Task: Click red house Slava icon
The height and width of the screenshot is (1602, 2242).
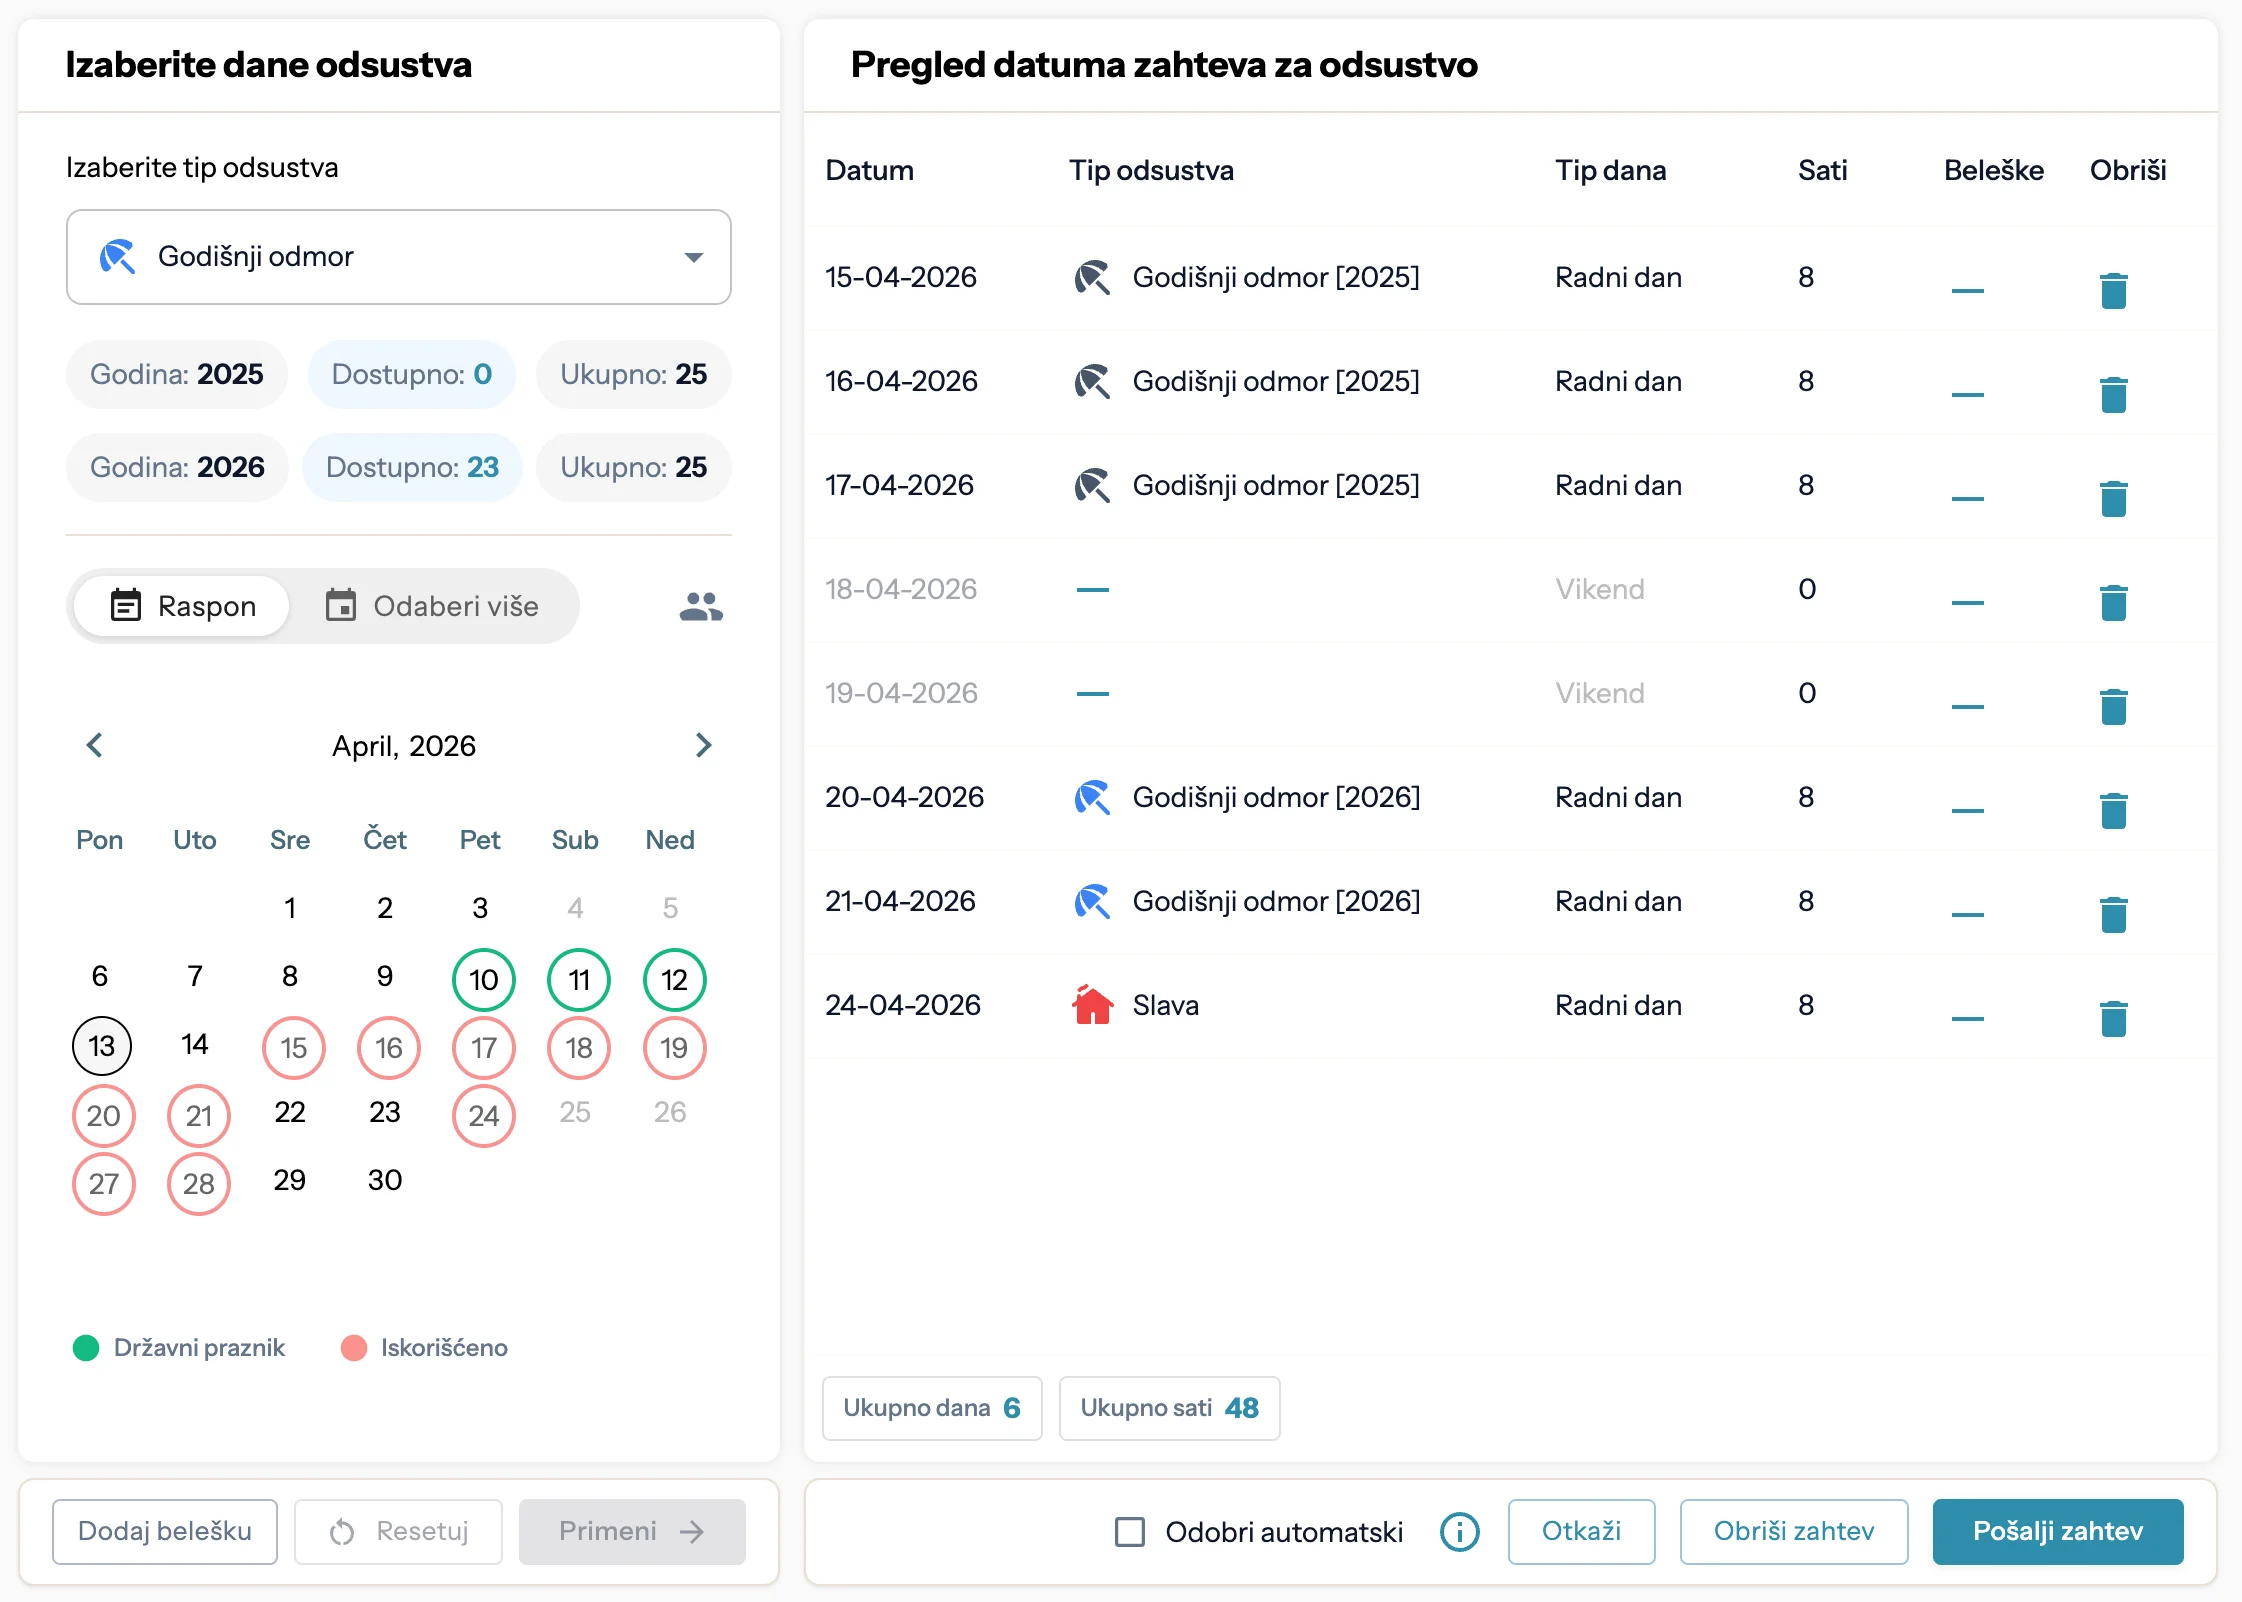Action: tap(1092, 1005)
